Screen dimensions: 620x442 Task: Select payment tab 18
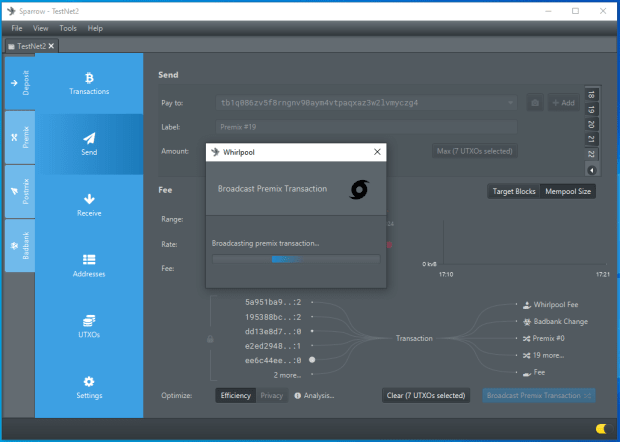[592, 94]
